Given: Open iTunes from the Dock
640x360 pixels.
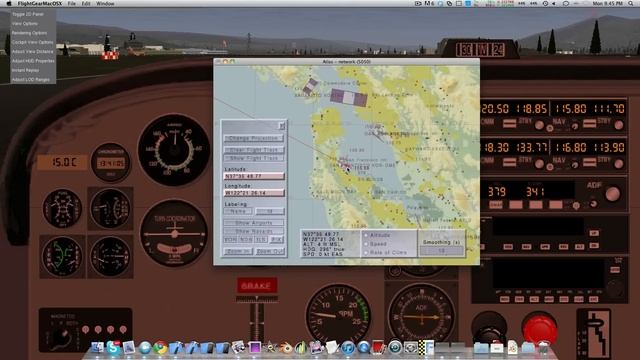Looking at the screenshot, I should tap(348, 347).
